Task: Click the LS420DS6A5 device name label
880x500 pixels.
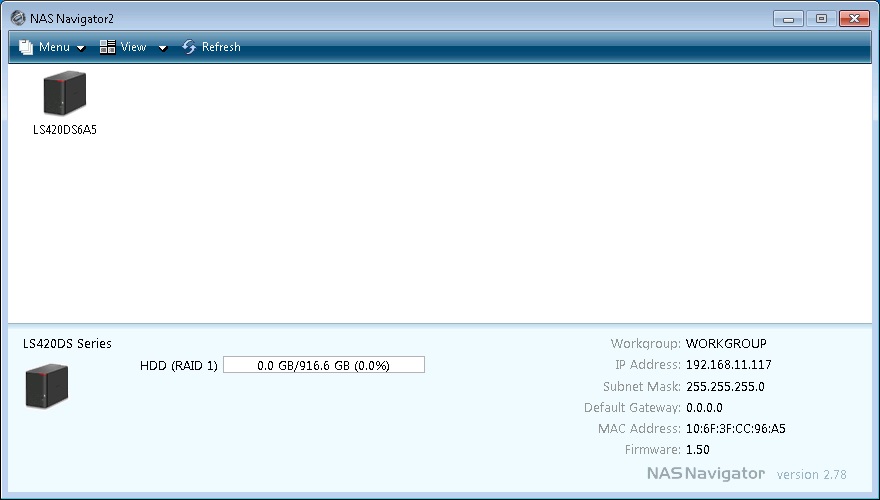Action: 65,130
